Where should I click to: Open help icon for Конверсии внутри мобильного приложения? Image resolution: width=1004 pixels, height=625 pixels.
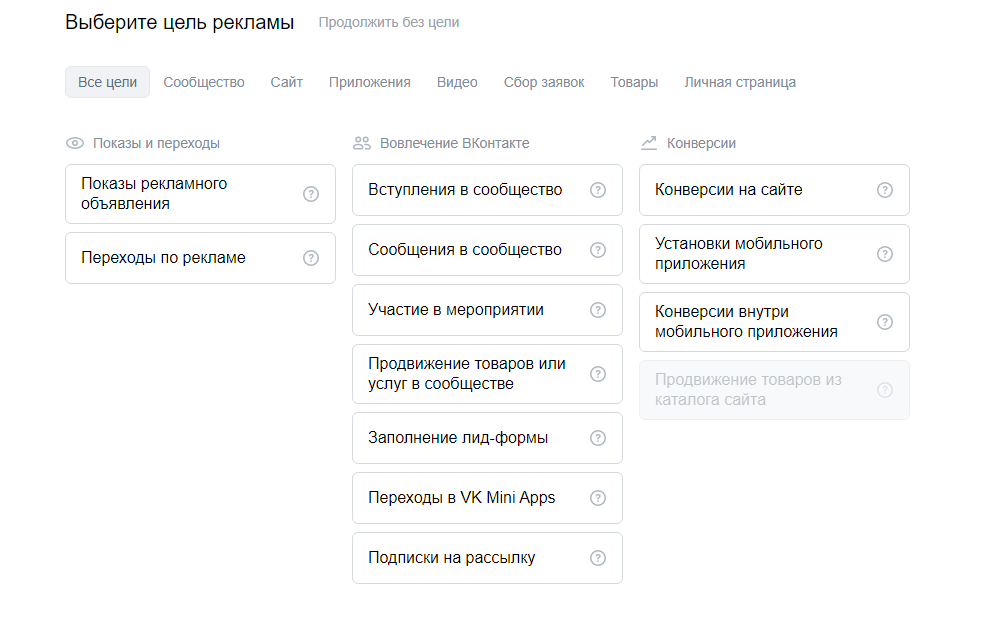point(884,322)
